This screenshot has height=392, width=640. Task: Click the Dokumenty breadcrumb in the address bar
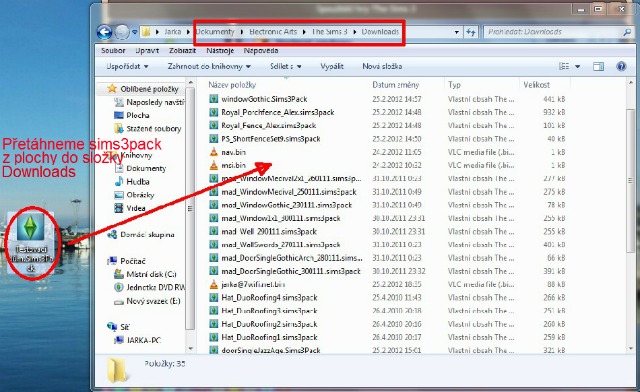click(x=215, y=31)
